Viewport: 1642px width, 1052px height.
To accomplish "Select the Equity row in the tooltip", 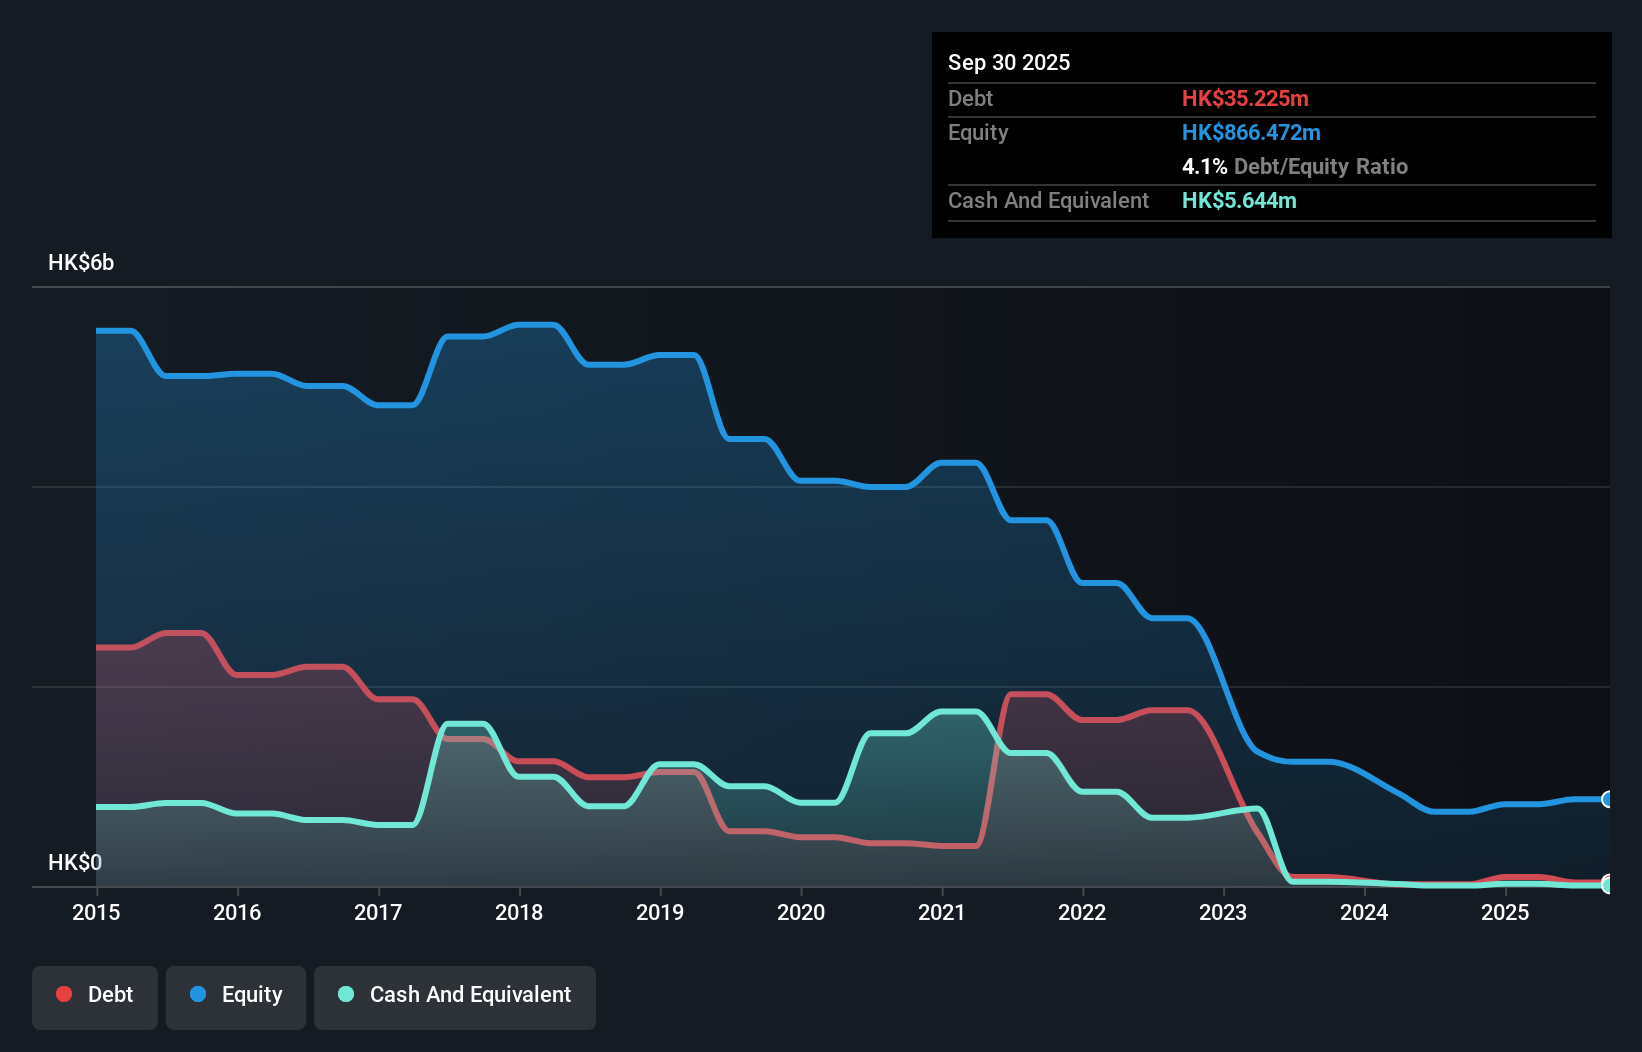I will coord(978,132).
